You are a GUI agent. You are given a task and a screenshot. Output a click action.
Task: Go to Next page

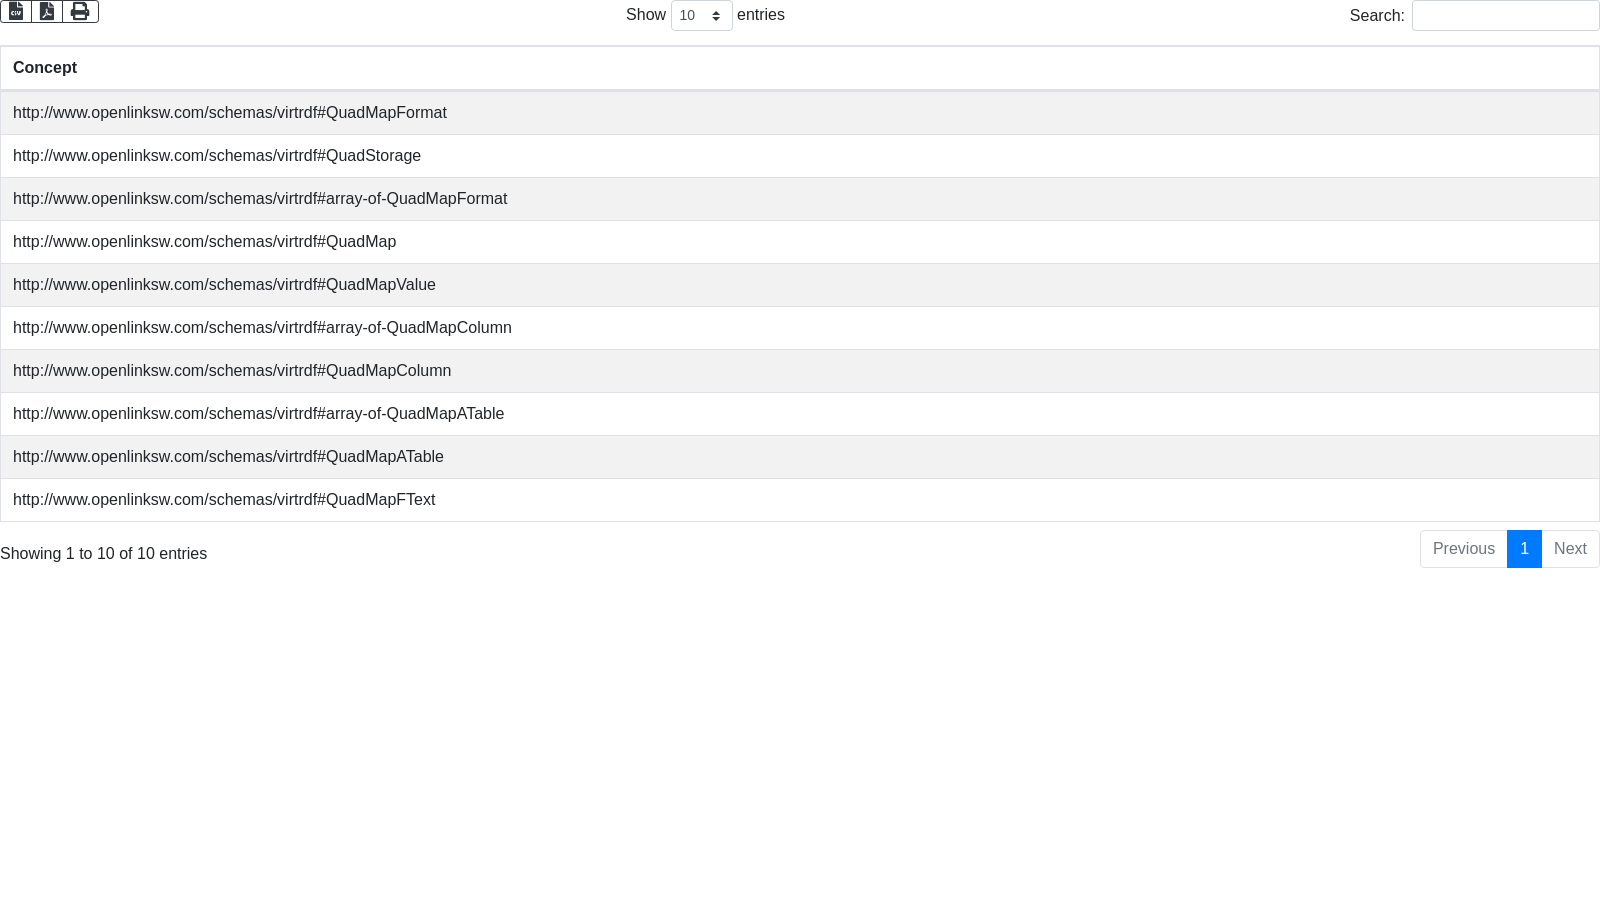1570,549
